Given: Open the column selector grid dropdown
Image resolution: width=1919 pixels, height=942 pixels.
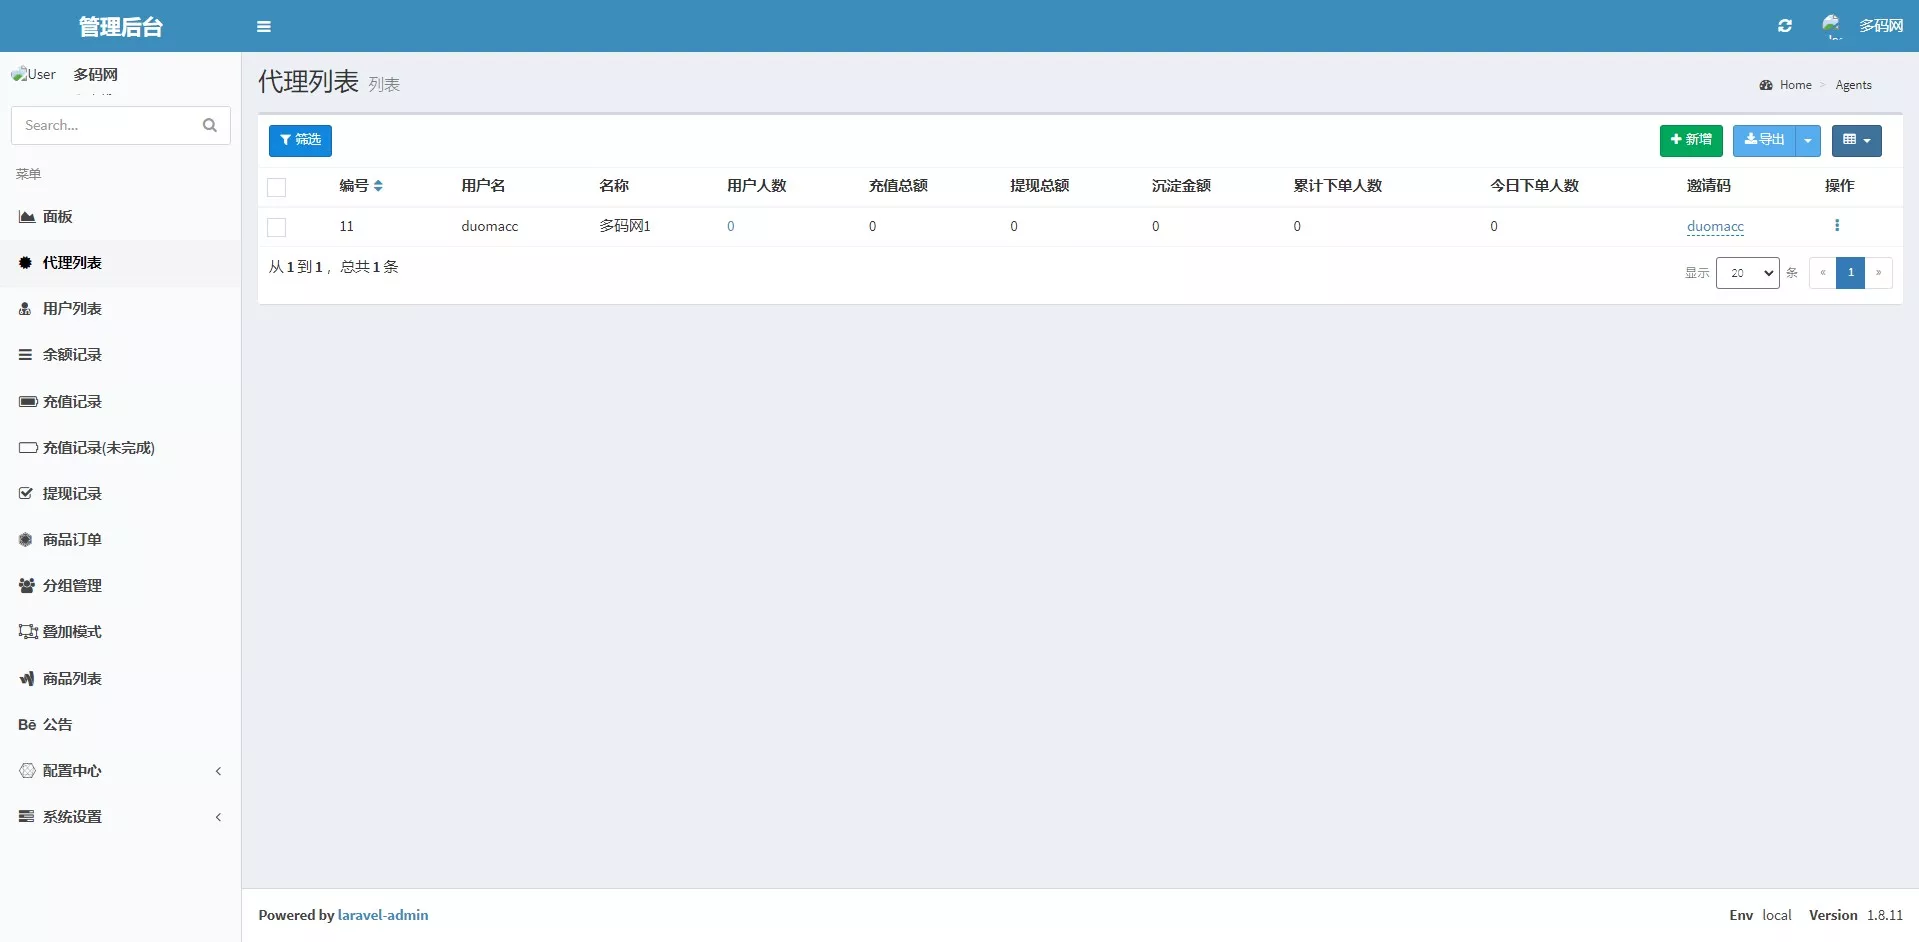Looking at the screenshot, I should point(1856,140).
